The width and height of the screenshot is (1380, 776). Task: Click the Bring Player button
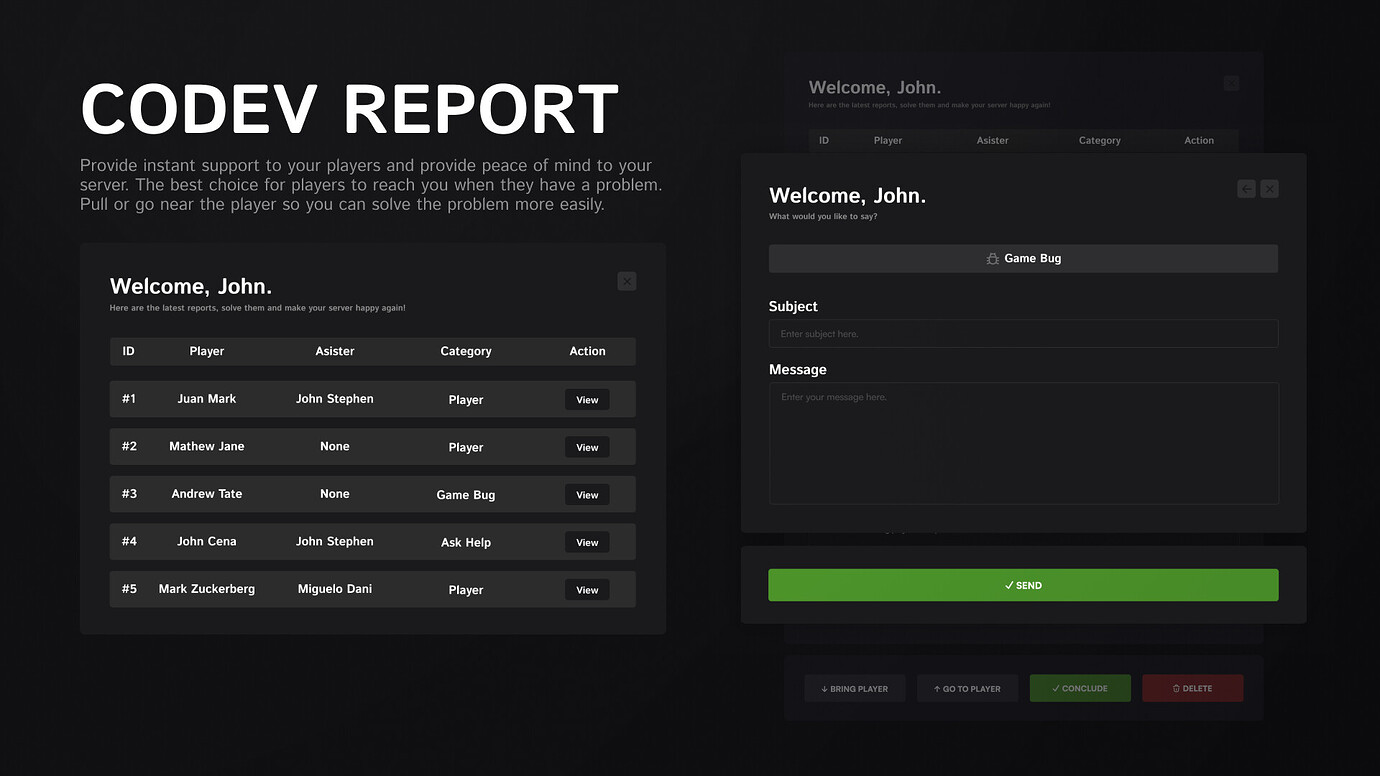(x=855, y=688)
